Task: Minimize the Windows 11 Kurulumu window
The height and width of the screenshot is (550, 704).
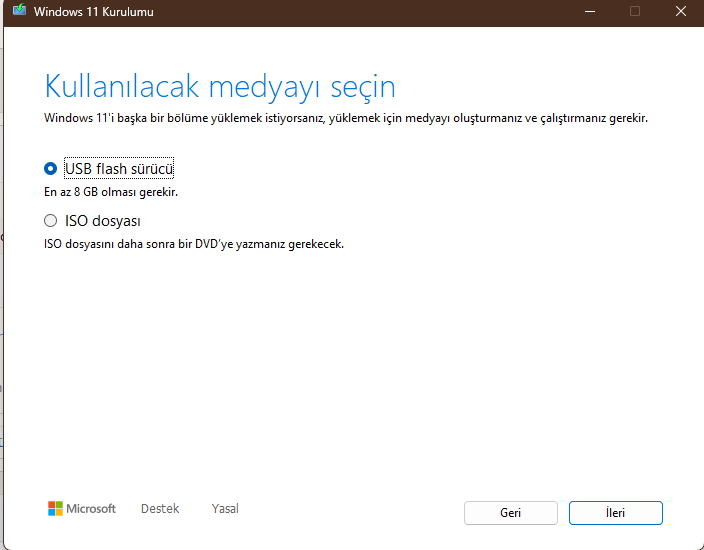Action: click(x=590, y=11)
